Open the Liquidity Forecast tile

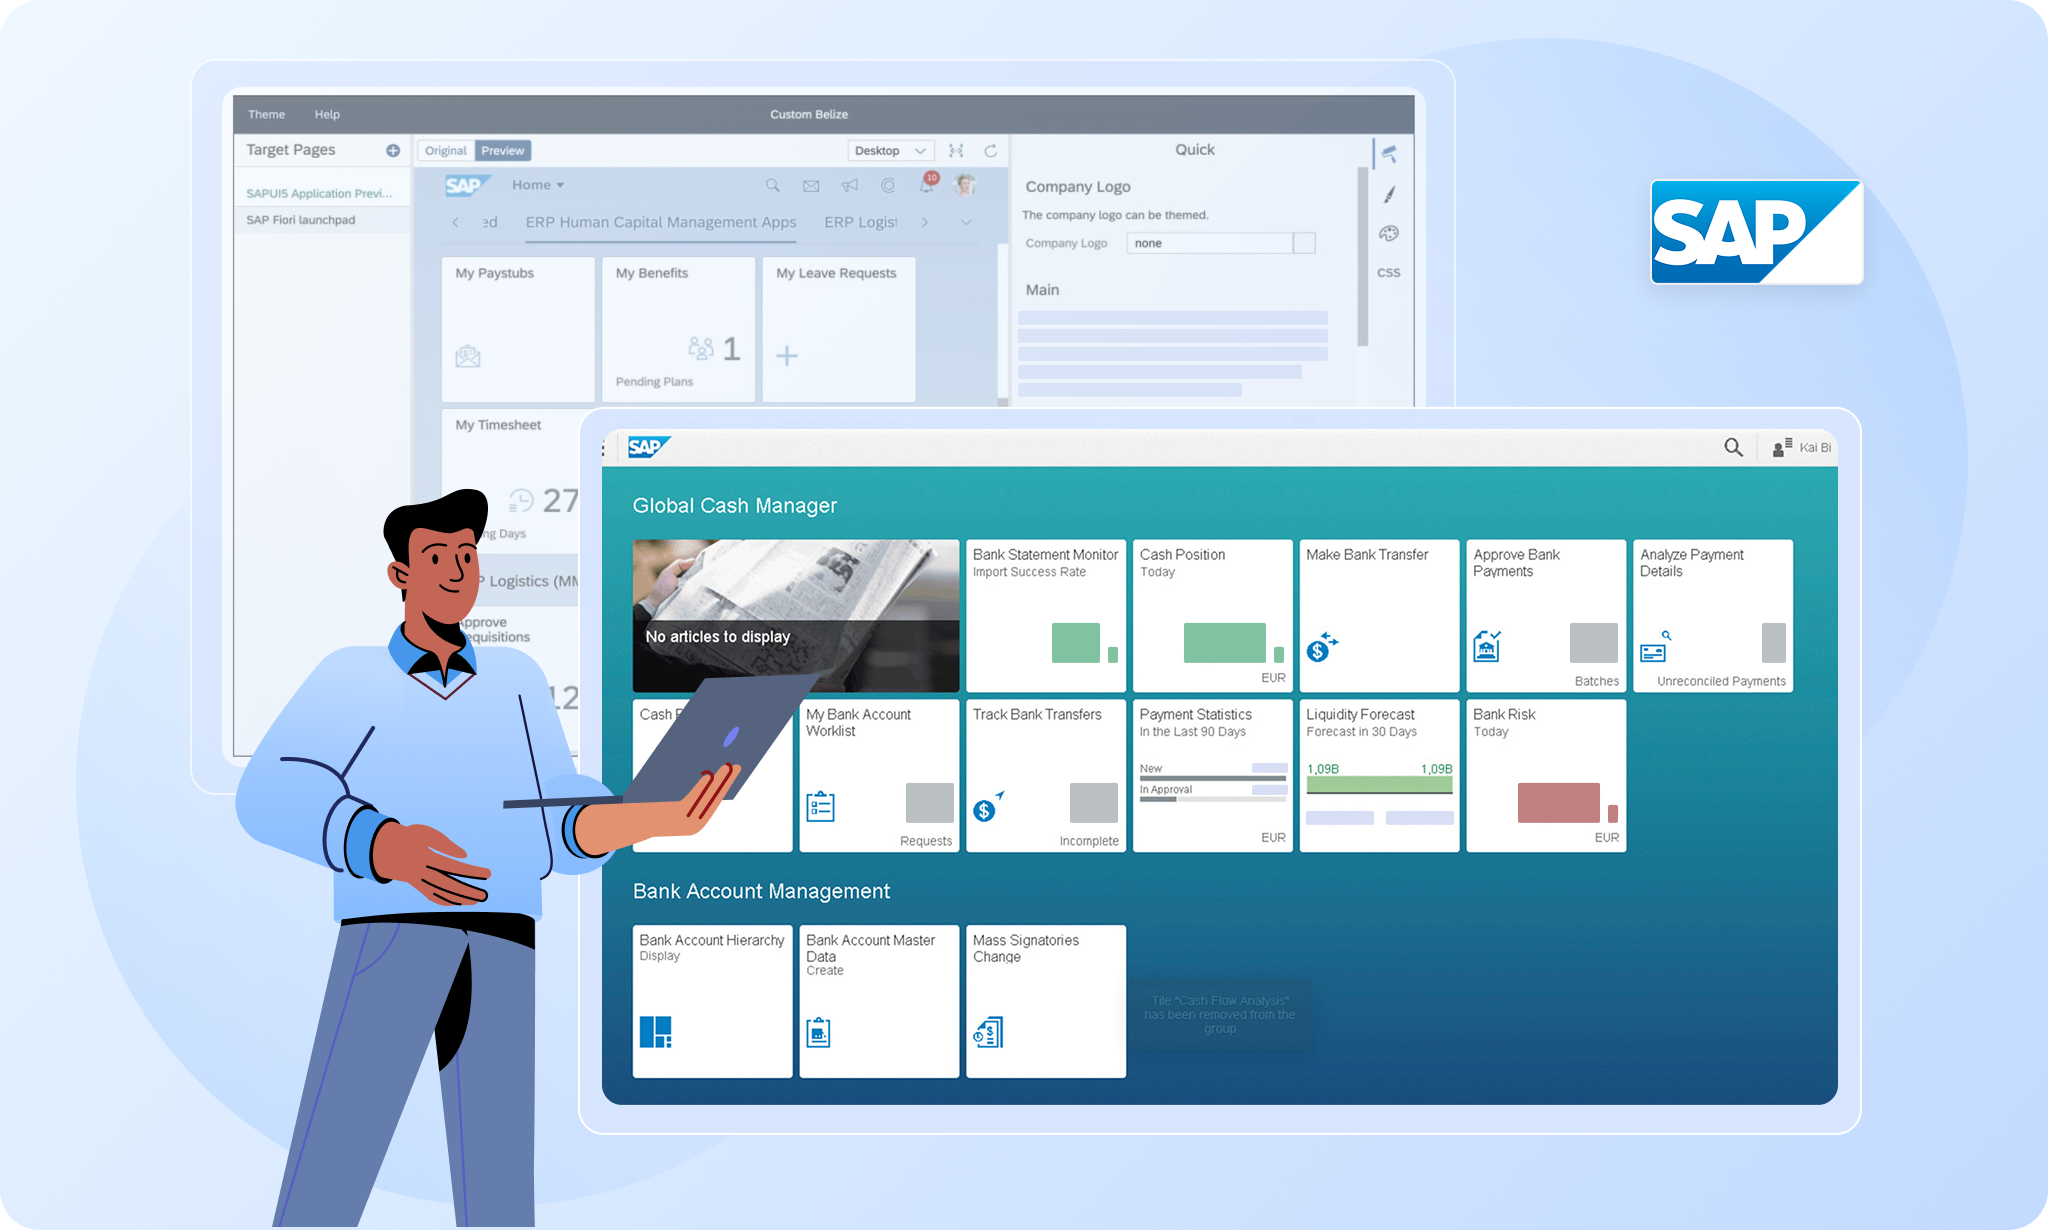pos(1379,776)
